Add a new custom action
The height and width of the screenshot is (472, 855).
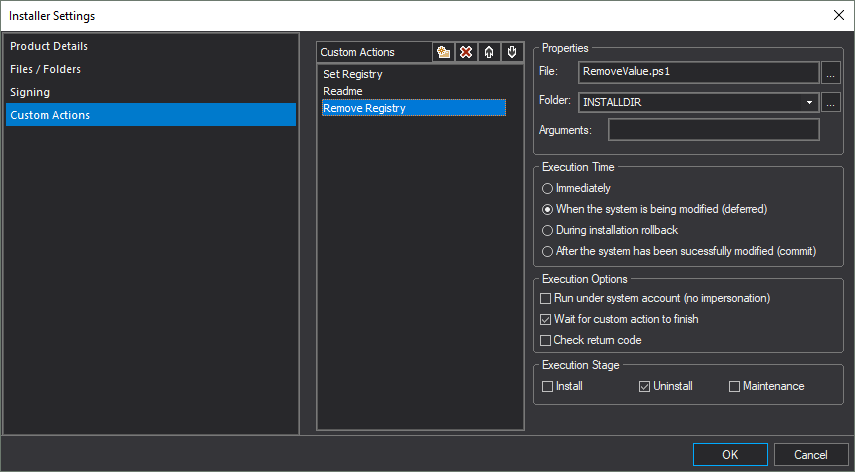click(x=443, y=52)
